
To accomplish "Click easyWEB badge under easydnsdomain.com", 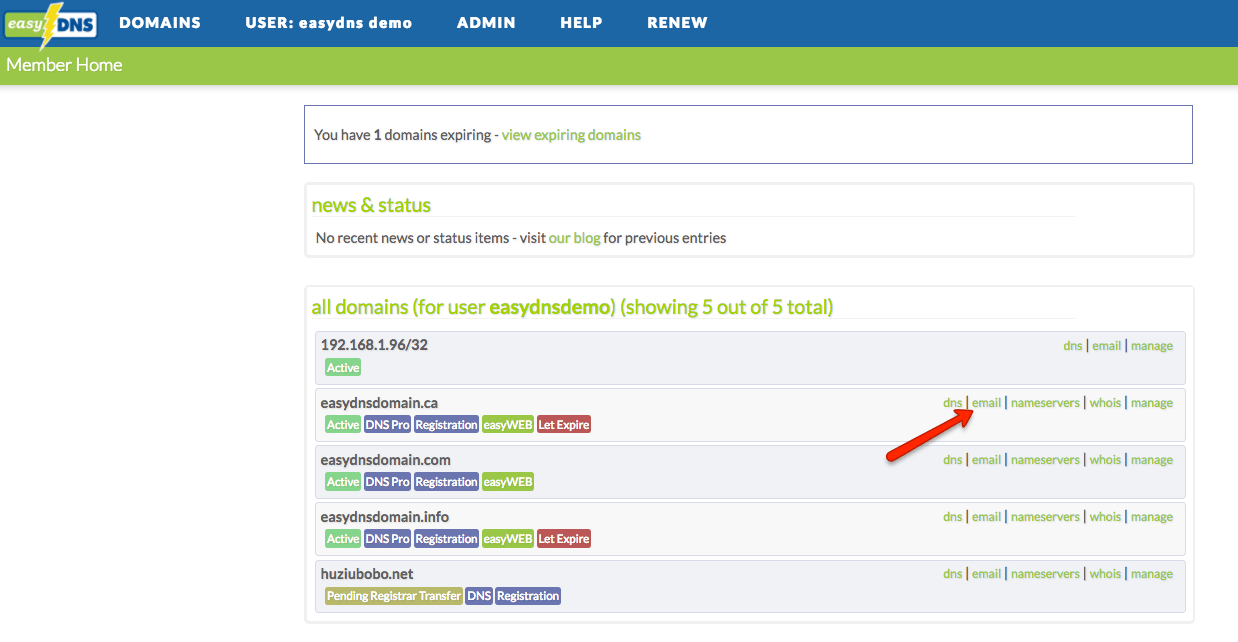I will (x=508, y=482).
